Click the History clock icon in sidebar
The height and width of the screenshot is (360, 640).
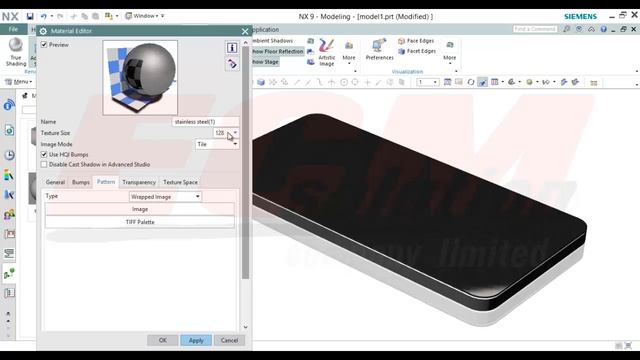9,155
